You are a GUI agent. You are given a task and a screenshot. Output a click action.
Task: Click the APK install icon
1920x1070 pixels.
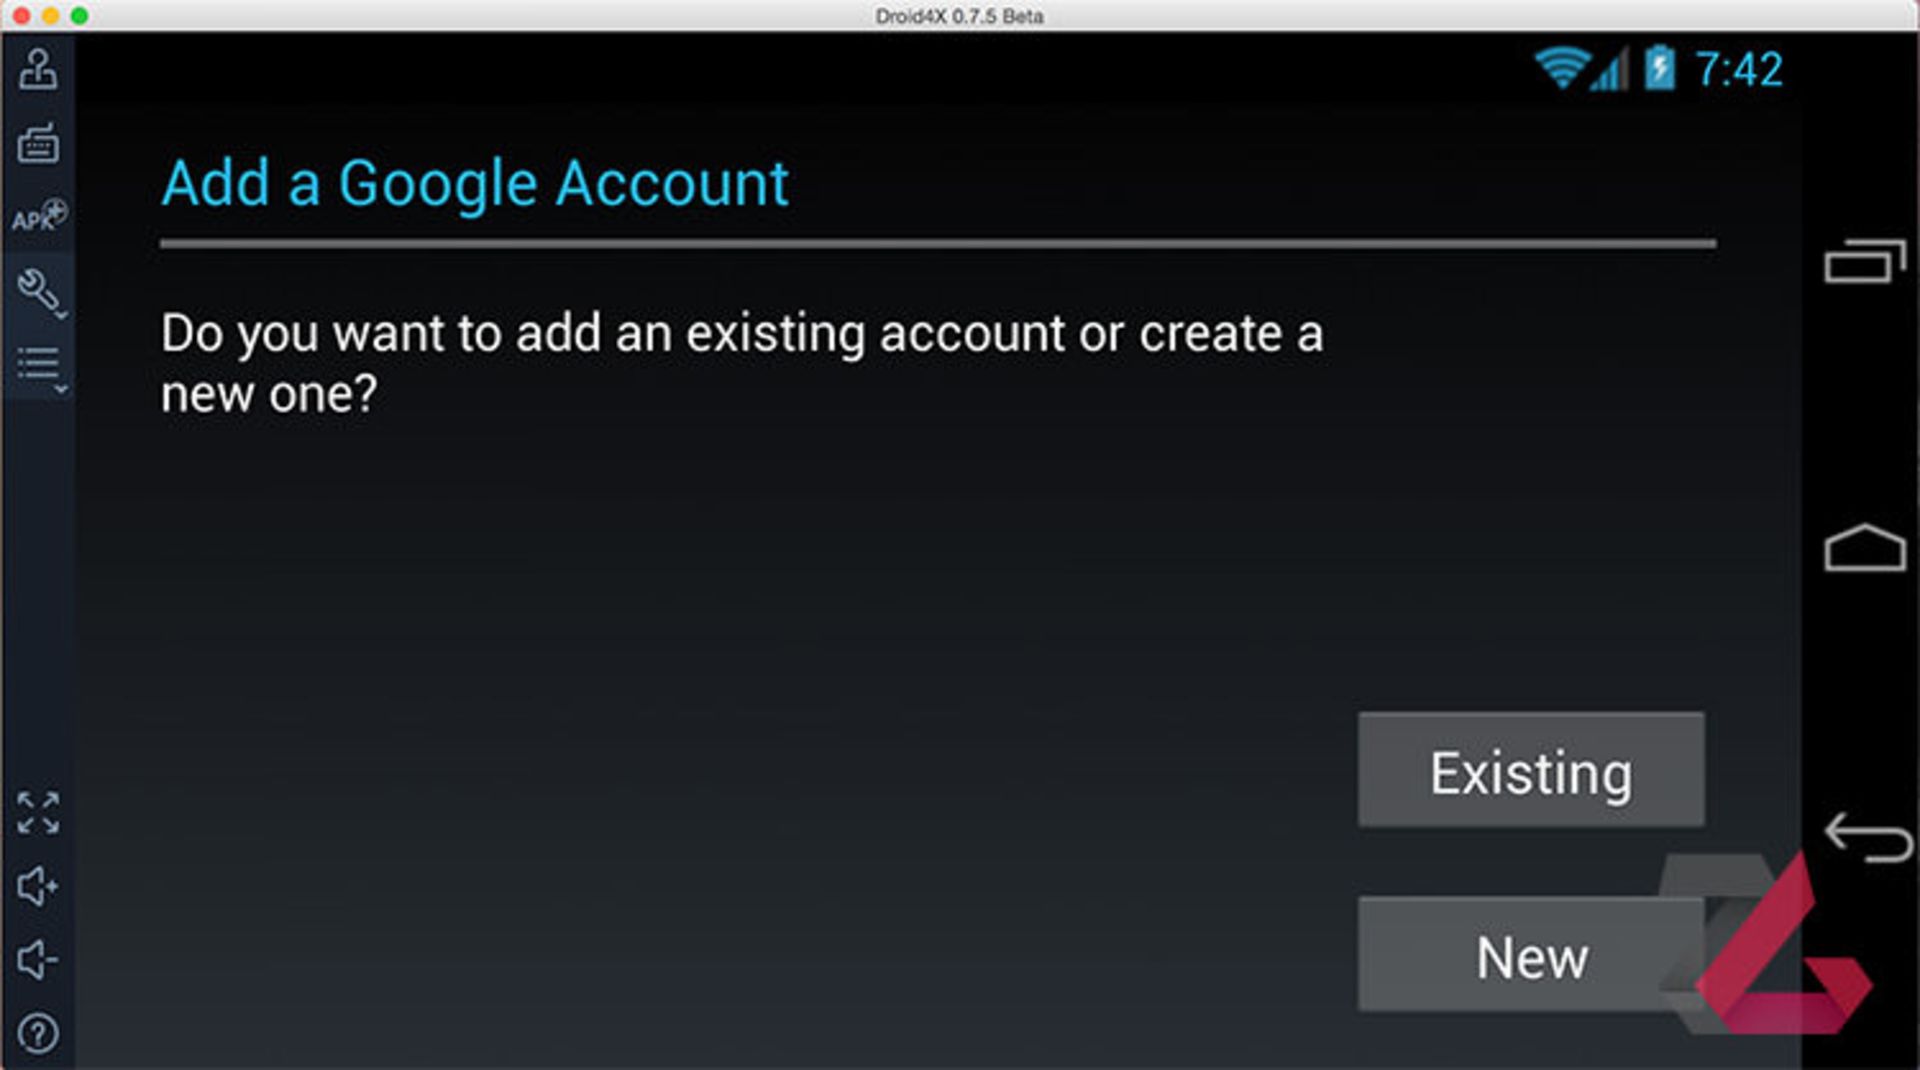pos(39,216)
